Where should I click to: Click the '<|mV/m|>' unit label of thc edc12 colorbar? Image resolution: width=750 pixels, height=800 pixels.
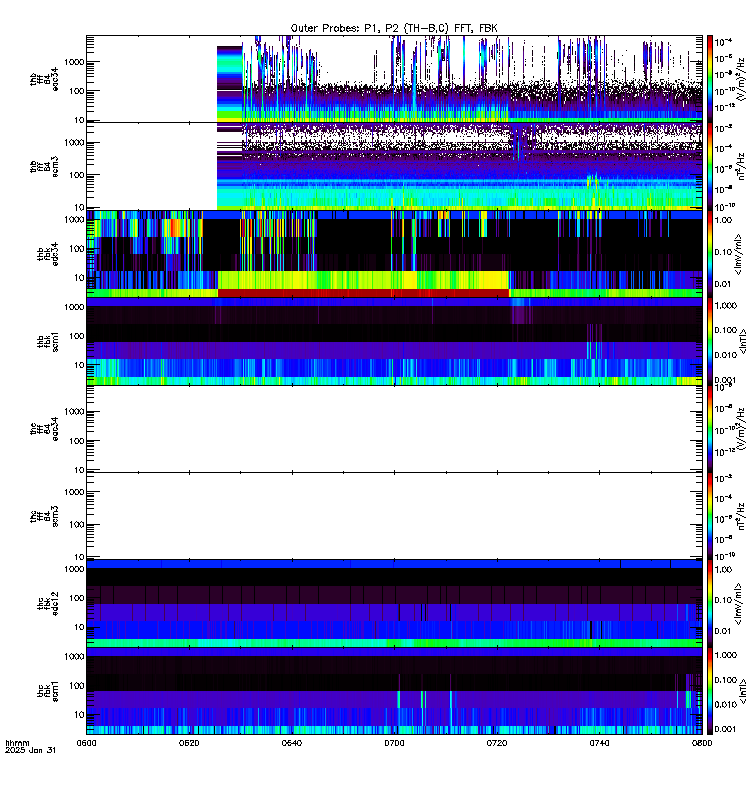738,604
